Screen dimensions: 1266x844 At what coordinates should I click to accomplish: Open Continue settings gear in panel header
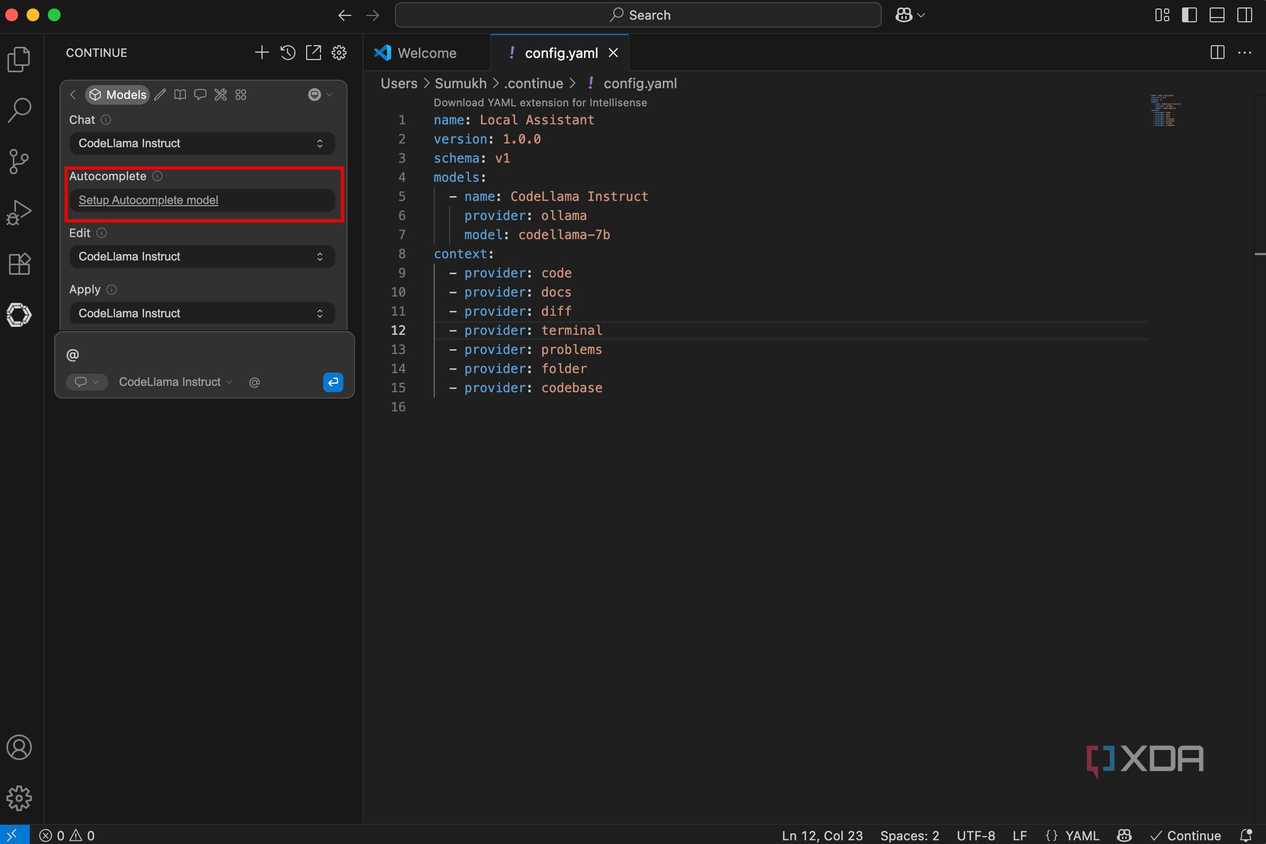(x=339, y=52)
